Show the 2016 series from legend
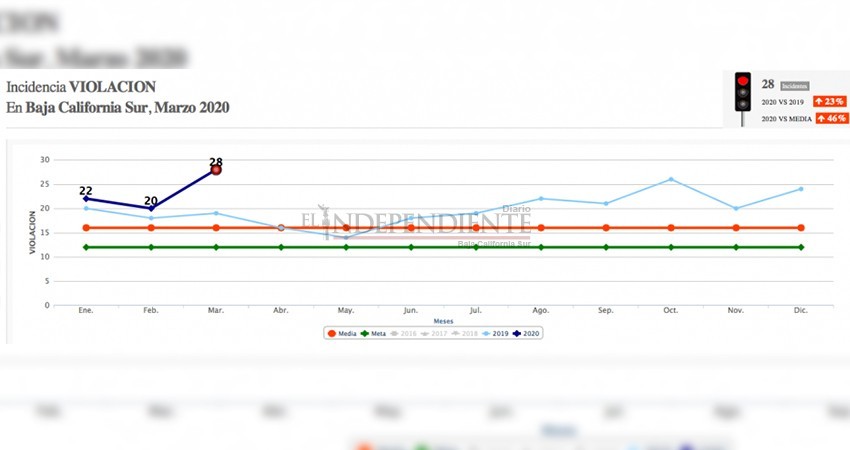This screenshot has width=850, height=450. pyautogui.click(x=404, y=333)
